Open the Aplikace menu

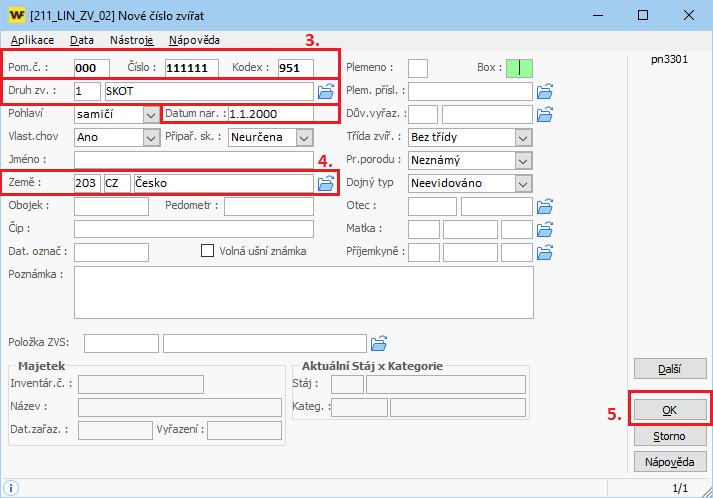32,40
